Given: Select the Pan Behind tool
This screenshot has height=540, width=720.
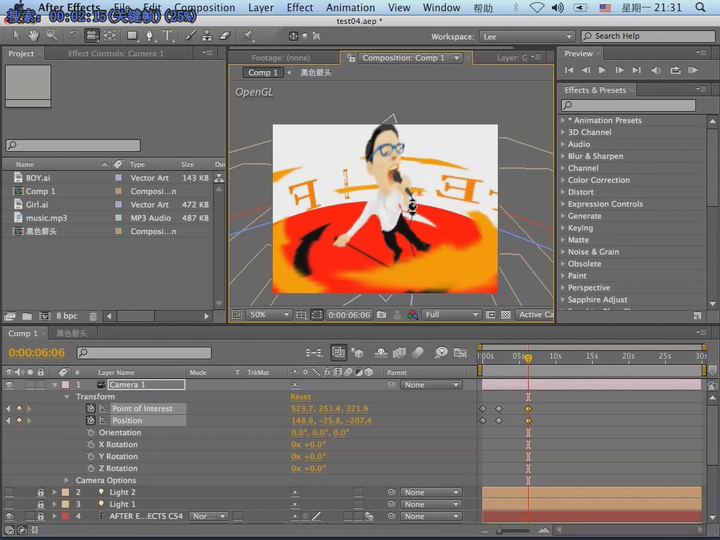Looking at the screenshot, I should pyautogui.click(x=110, y=35).
